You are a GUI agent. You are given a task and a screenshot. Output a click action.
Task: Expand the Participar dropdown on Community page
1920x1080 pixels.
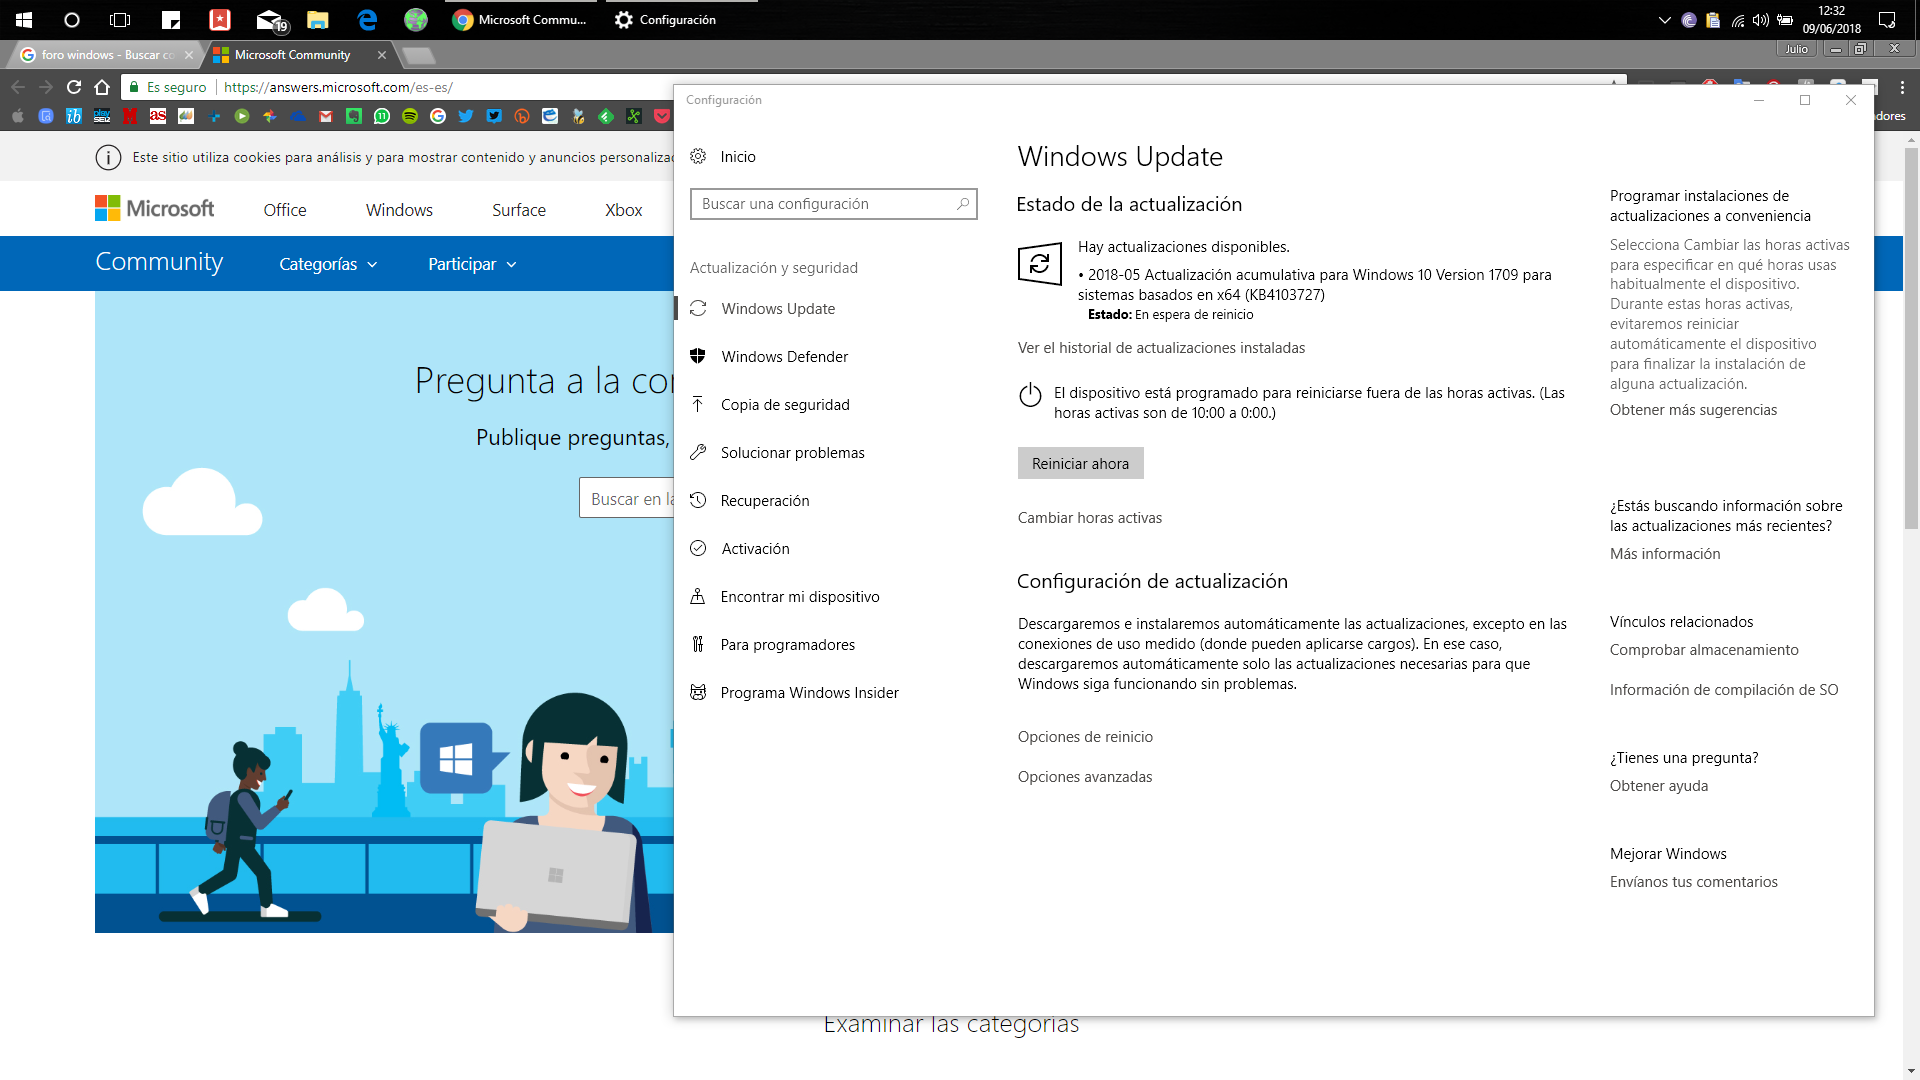click(x=472, y=264)
